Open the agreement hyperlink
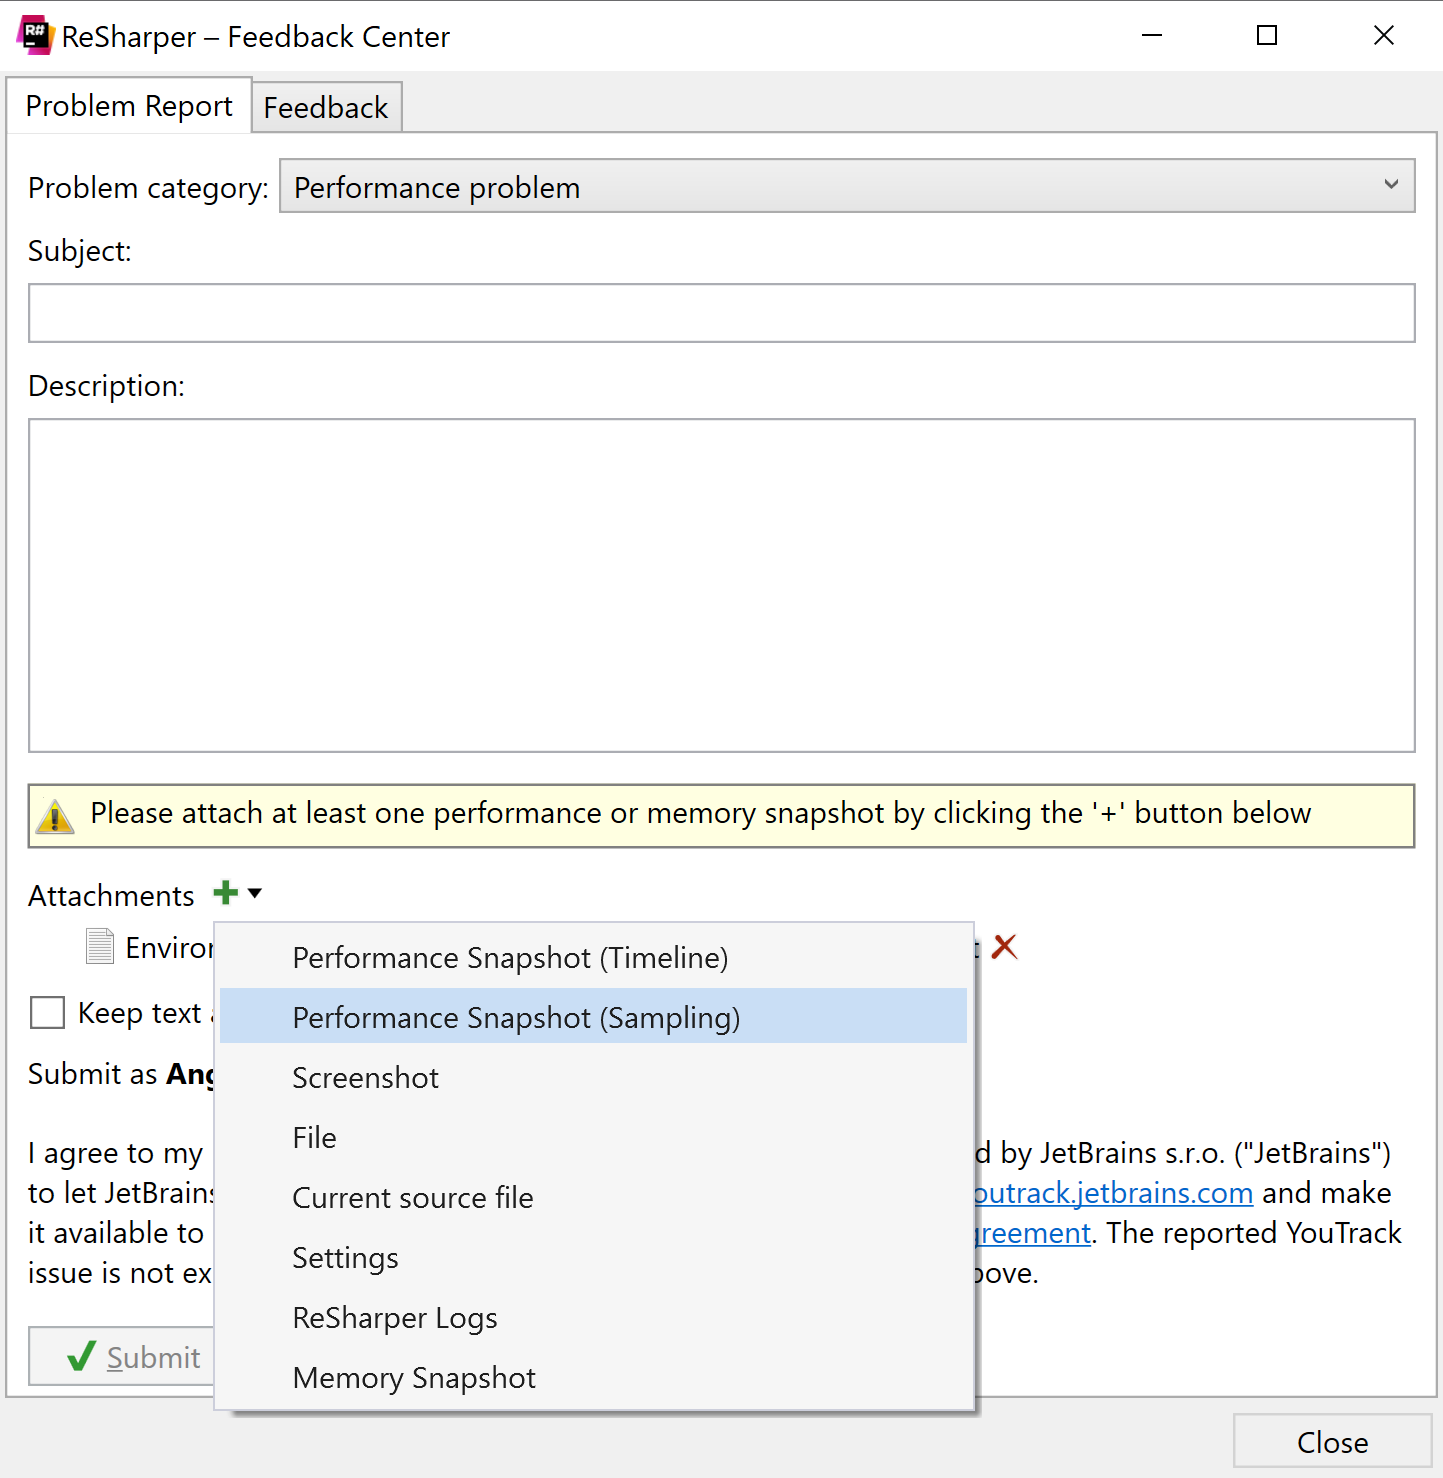The image size is (1443, 1478). (x=1033, y=1233)
